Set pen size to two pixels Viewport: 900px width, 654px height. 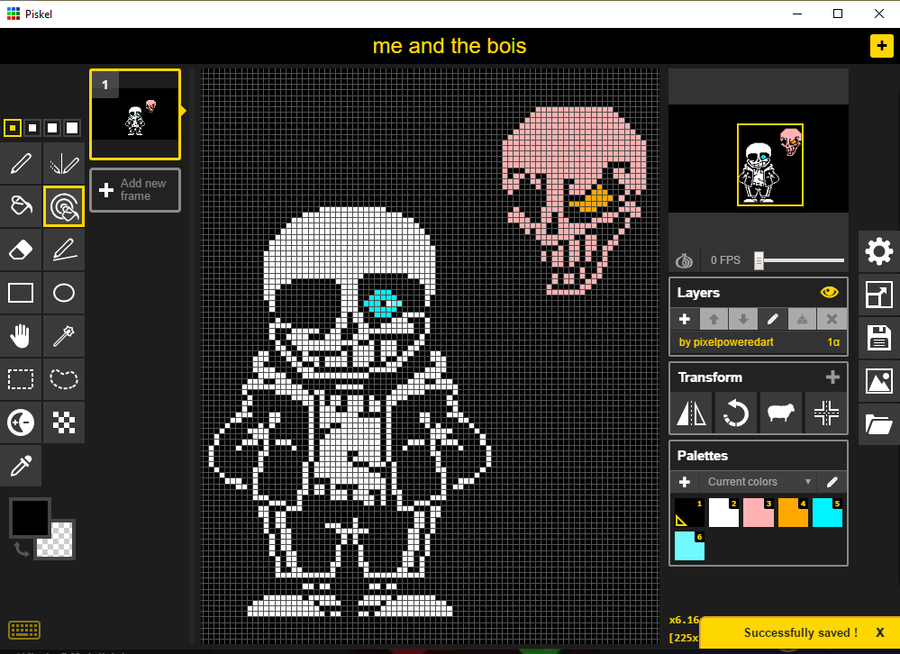(32, 127)
